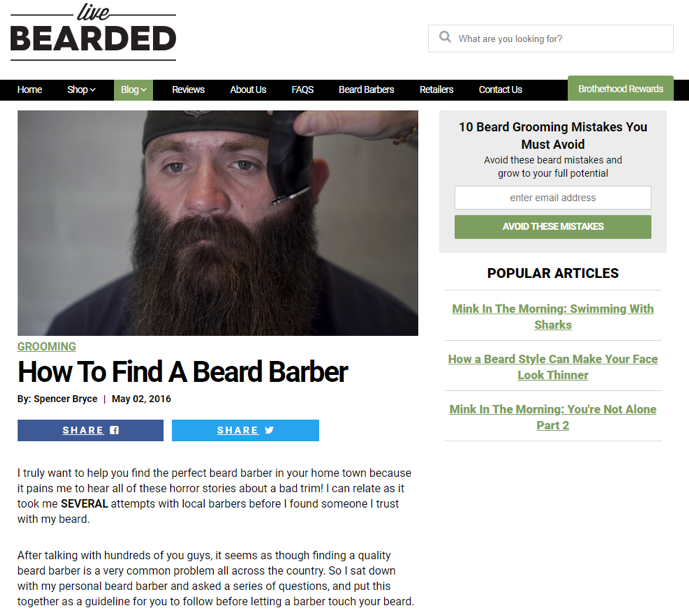
Task: Click the Twitter bird icon on Share button
Action: coord(269,430)
